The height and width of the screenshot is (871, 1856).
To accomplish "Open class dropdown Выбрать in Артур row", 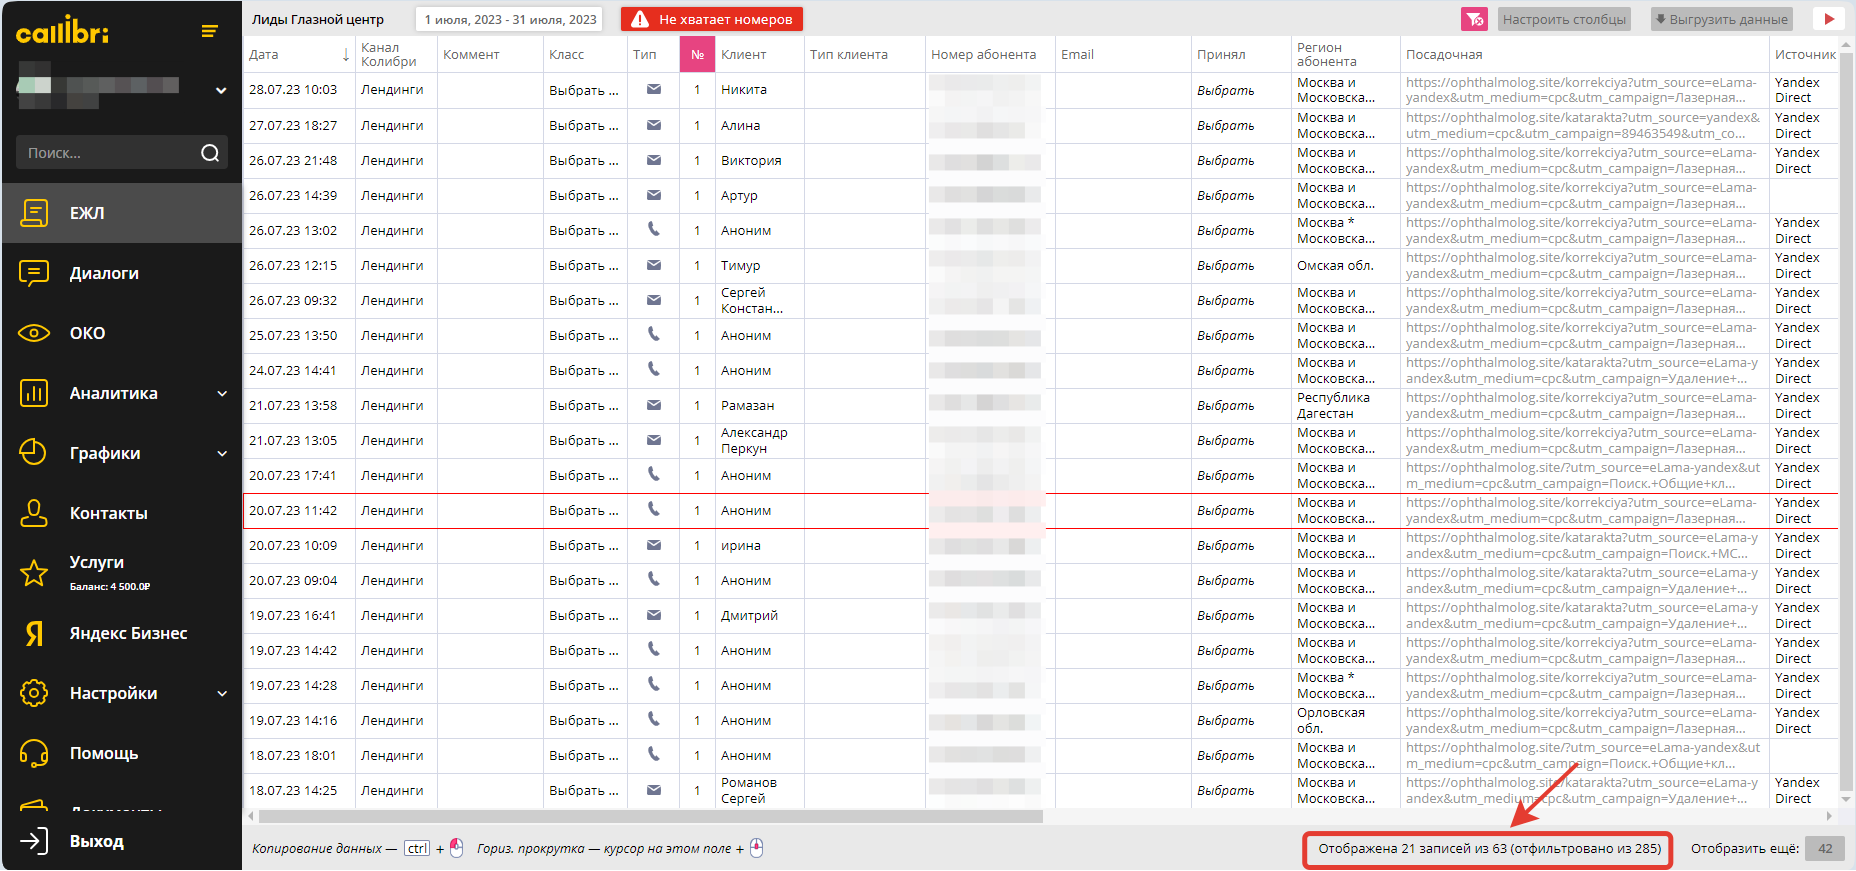I will pos(584,195).
